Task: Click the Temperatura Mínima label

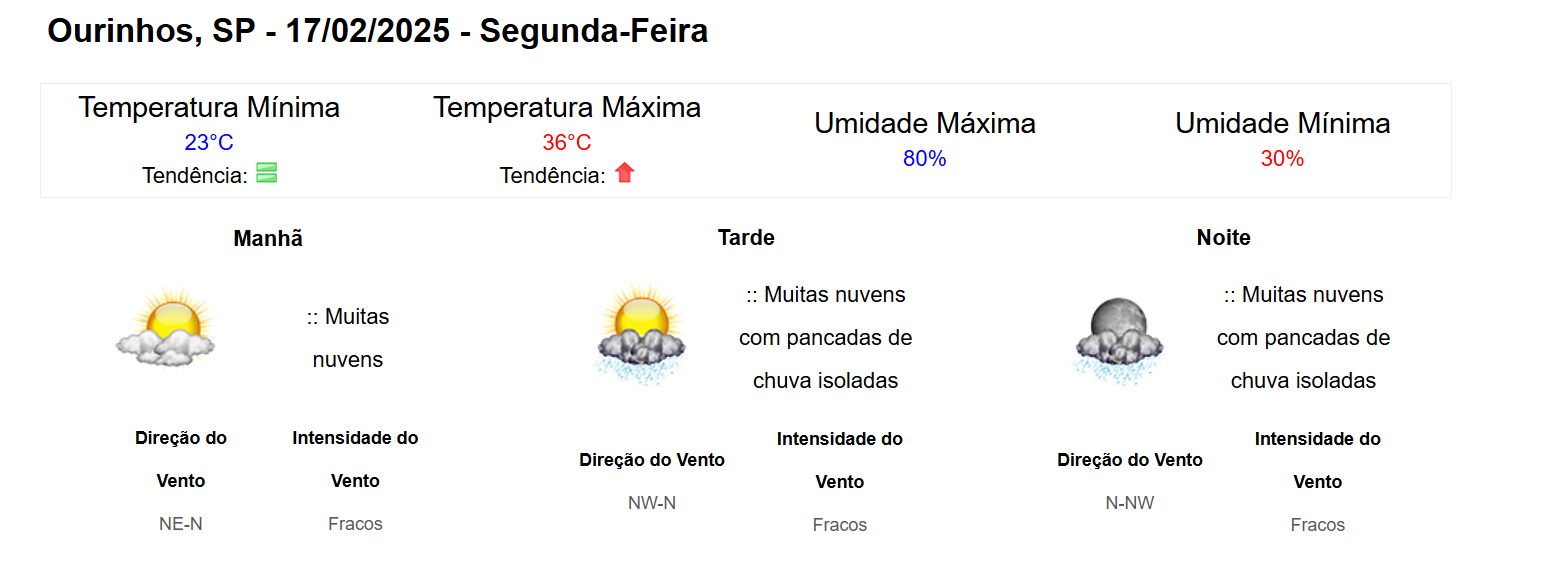Action: pyautogui.click(x=209, y=107)
